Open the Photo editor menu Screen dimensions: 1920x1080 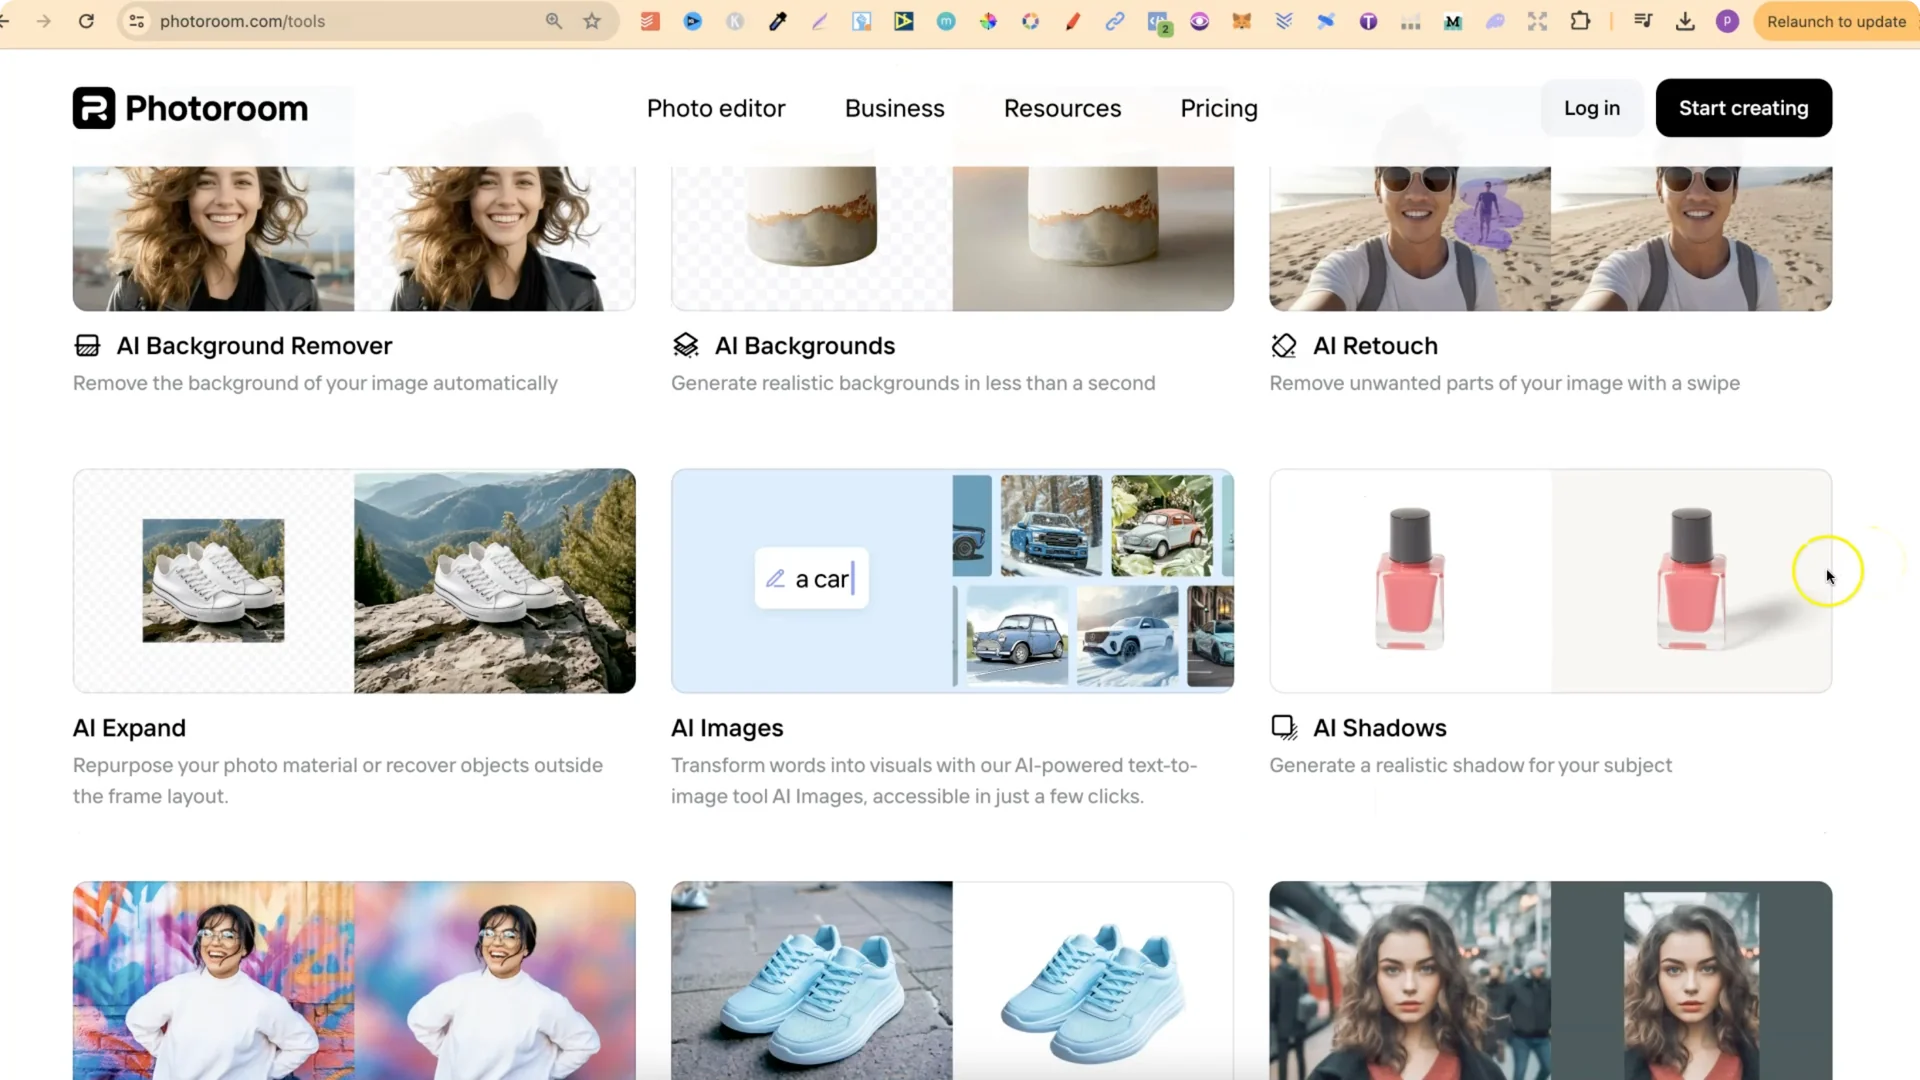(x=716, y=108)
